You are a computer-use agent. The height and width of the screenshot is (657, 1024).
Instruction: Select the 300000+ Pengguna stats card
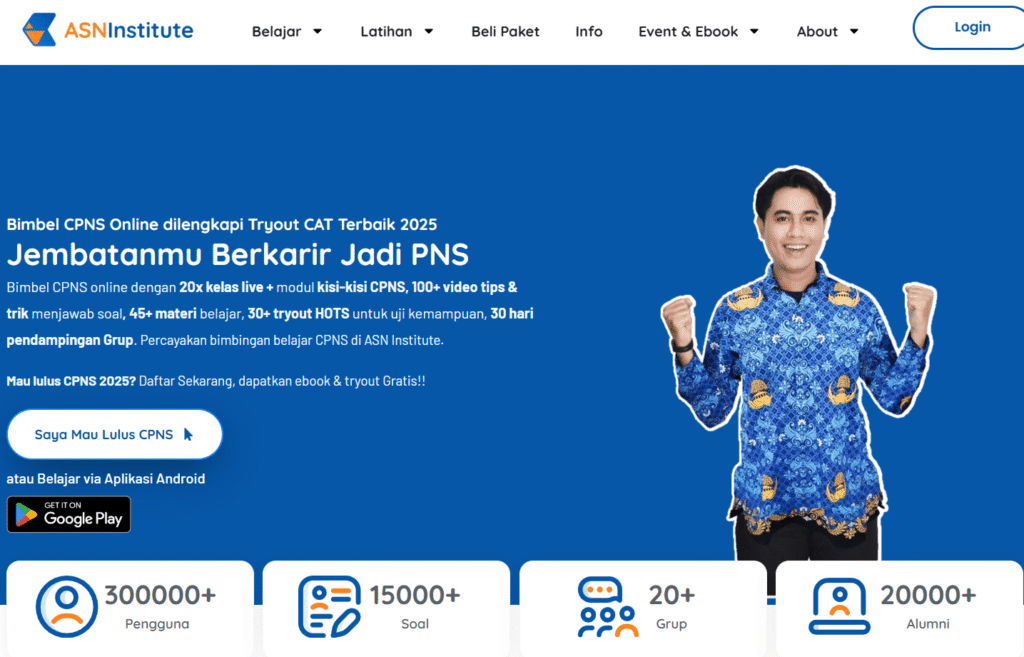pyautogui.click(x=130, y=608)
